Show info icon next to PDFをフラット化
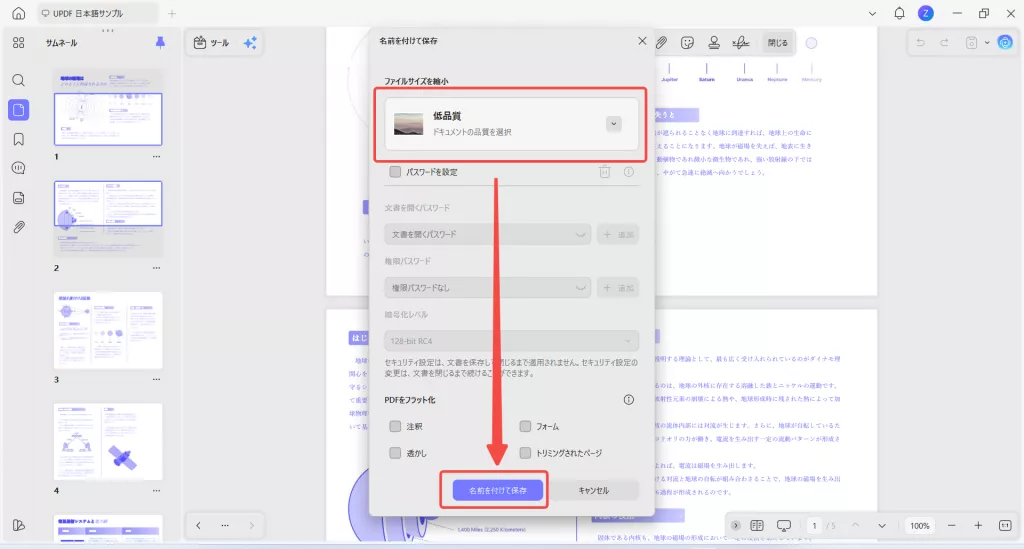This screenshot has width=1024, height=549. tap(628, 400)
